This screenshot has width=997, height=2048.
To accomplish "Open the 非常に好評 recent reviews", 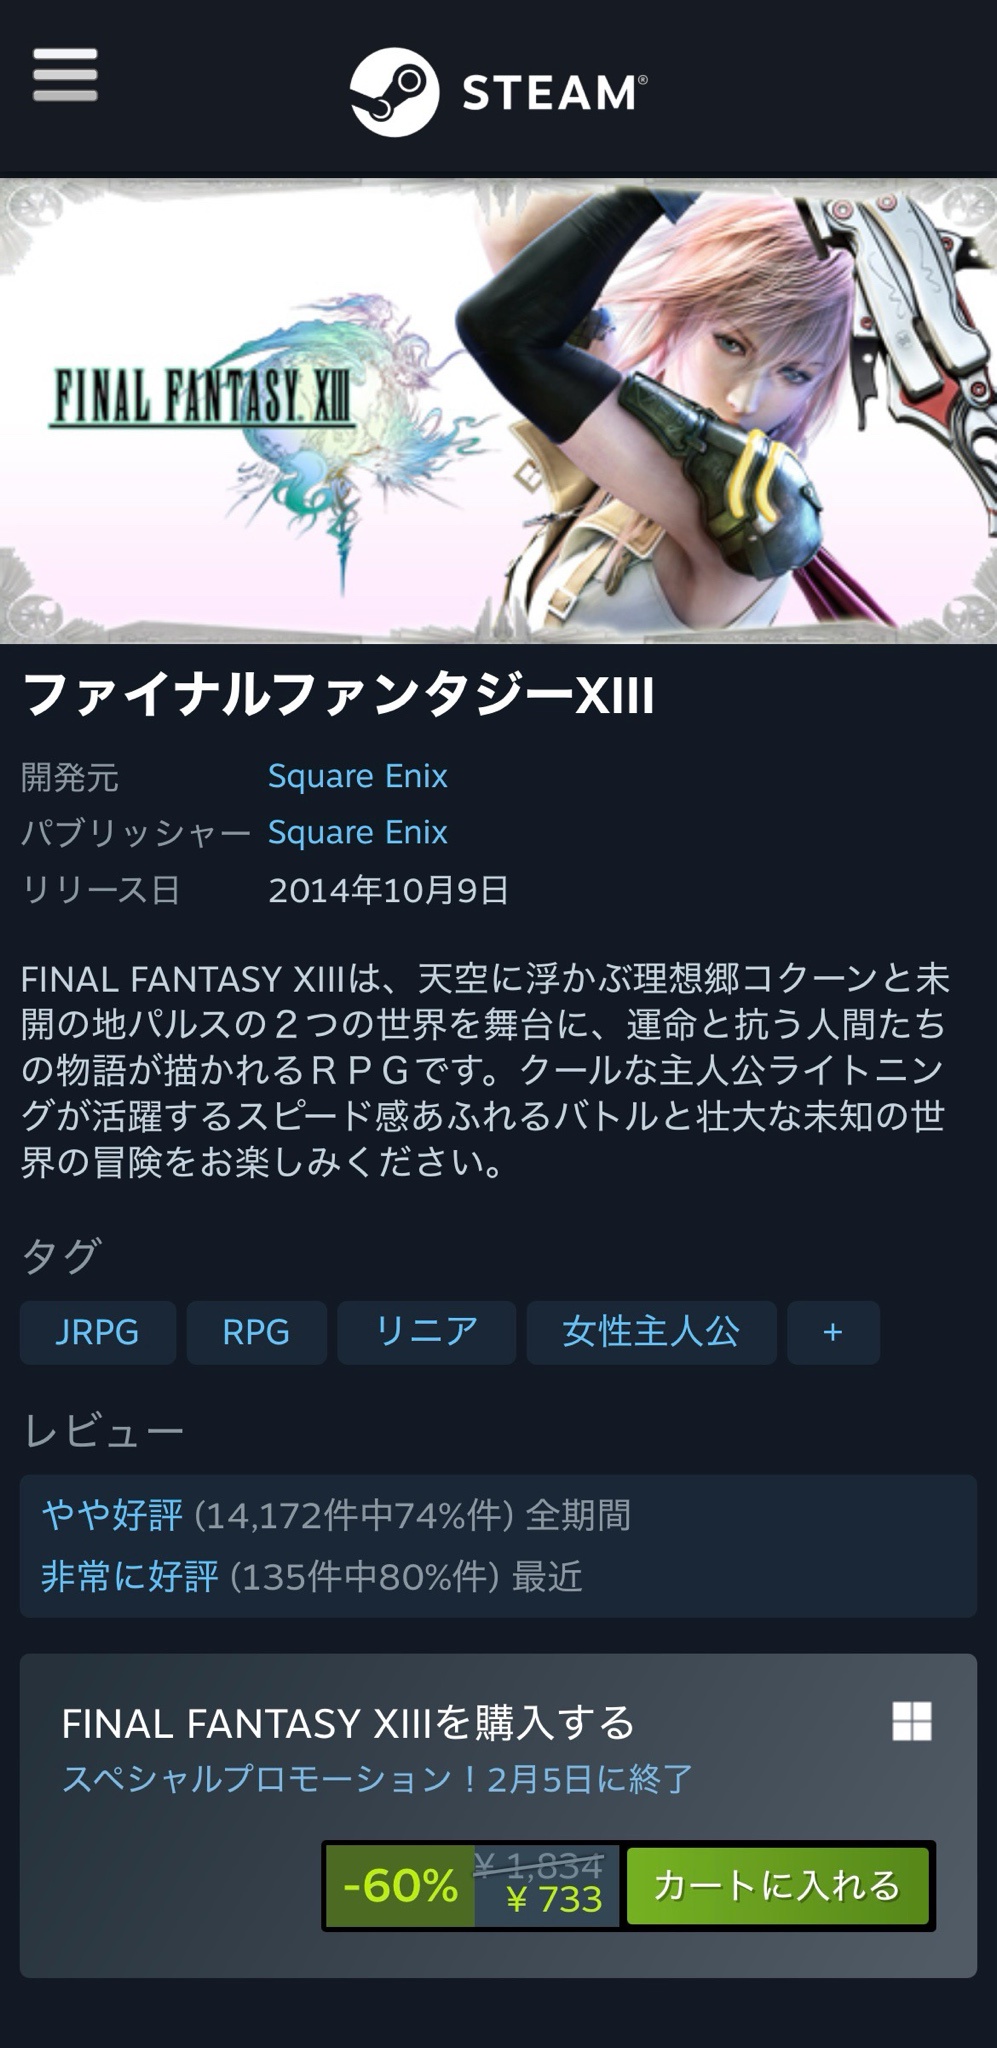I will (130, 1577).
